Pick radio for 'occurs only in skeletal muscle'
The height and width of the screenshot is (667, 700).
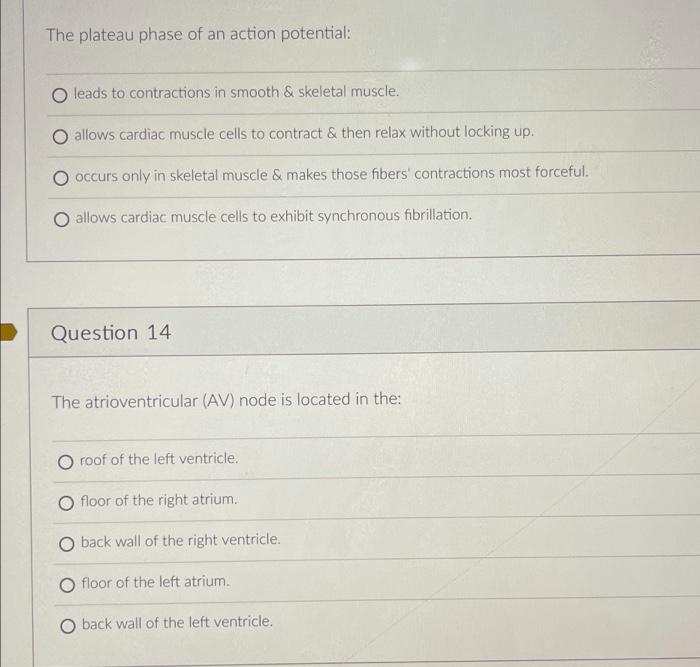[61, 178]
